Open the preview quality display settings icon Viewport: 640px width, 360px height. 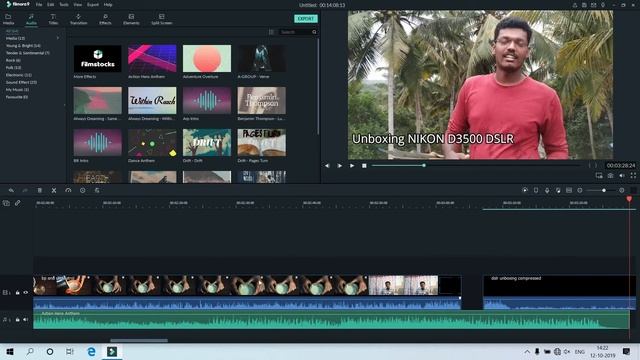(x=599, y=176)
